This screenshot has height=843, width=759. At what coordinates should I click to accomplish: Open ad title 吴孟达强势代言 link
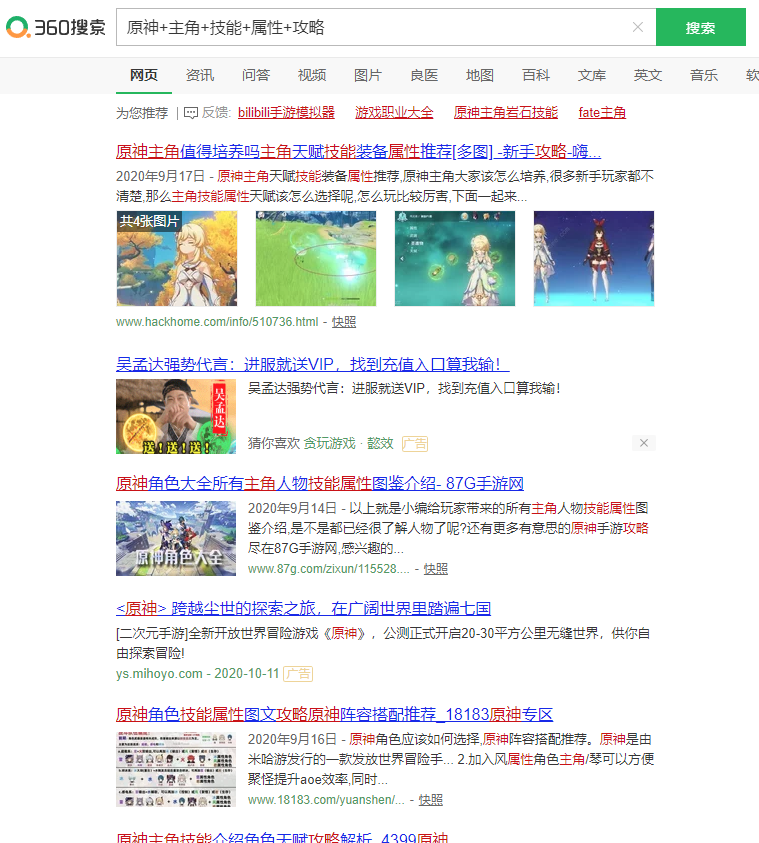312,365
